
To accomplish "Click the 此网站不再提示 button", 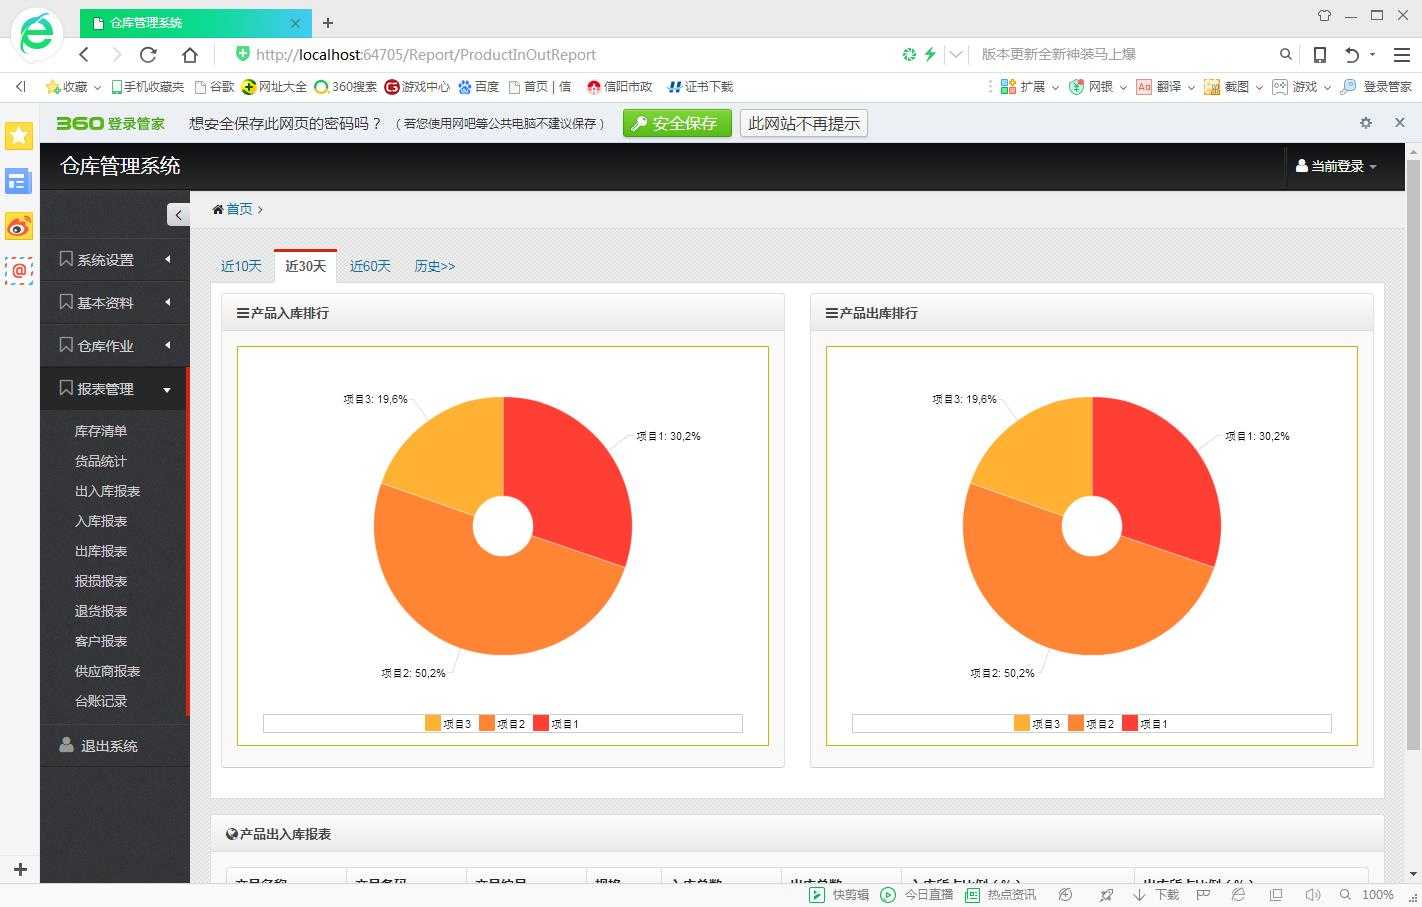I will (x=804, y=123).
